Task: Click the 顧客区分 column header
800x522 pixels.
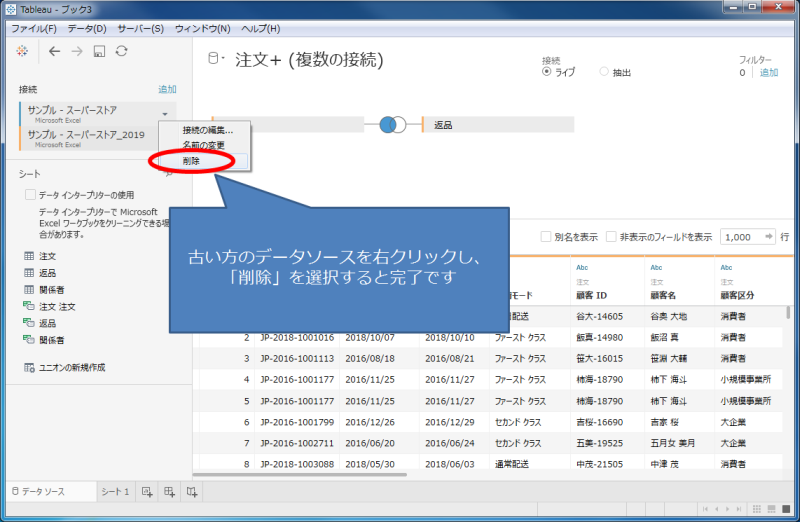Action: coord(737,295)
